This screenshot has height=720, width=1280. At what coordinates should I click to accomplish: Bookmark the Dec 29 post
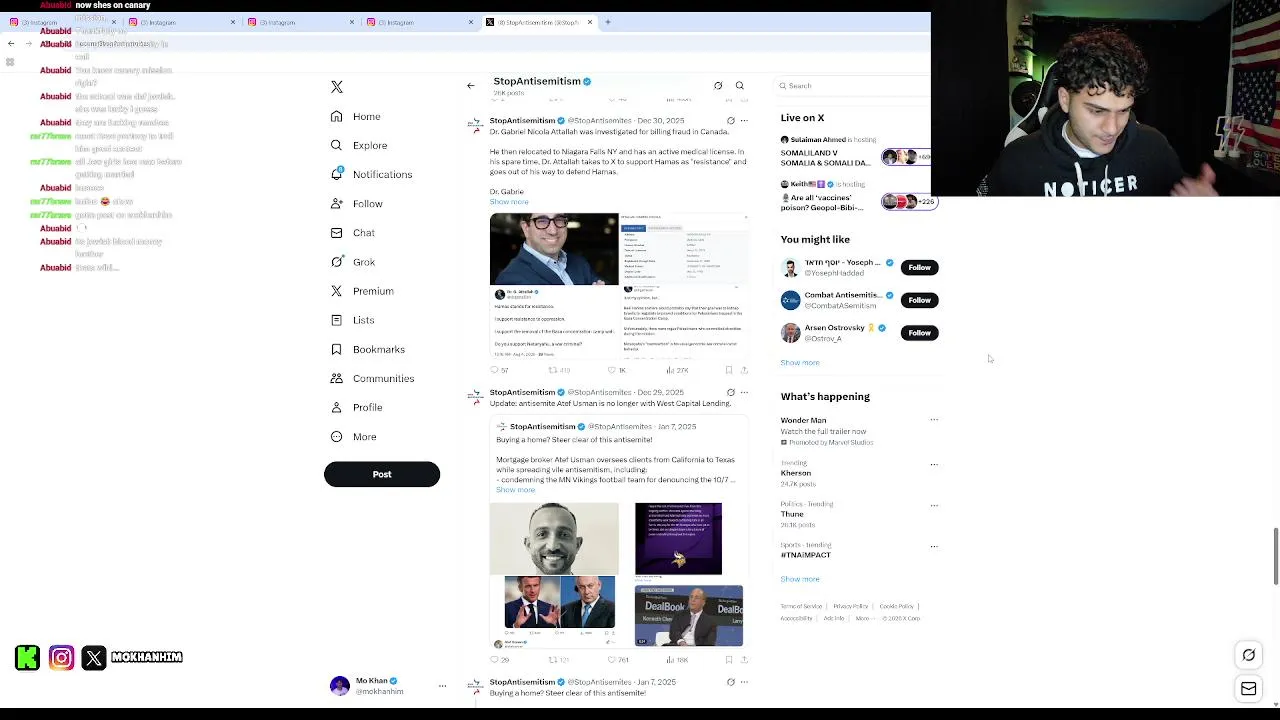tap(729, 660)
